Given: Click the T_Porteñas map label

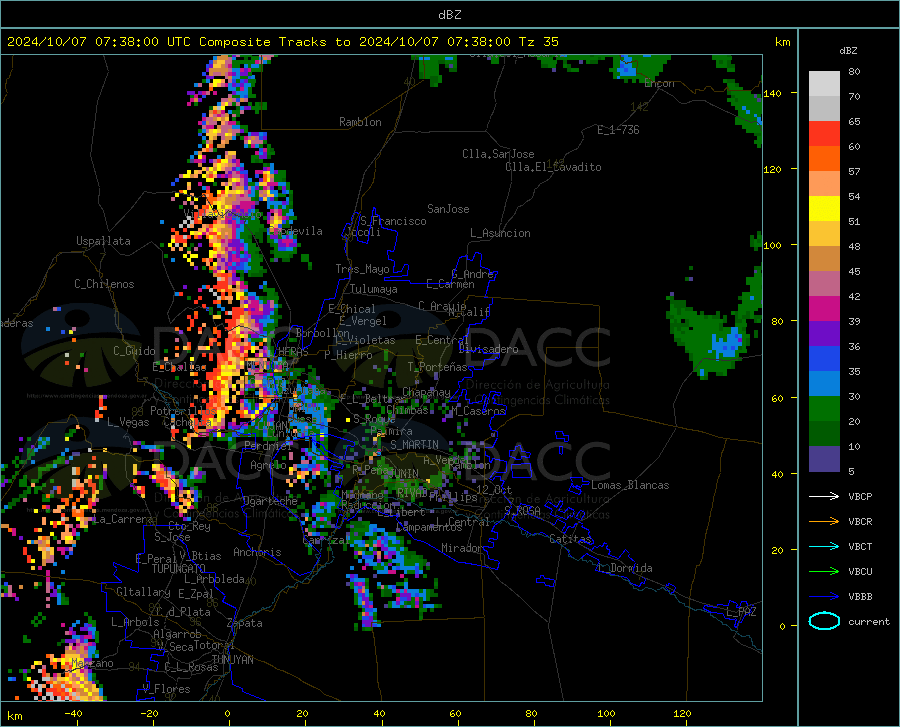Looking at the screenshot, I should (x=437, y=367).
